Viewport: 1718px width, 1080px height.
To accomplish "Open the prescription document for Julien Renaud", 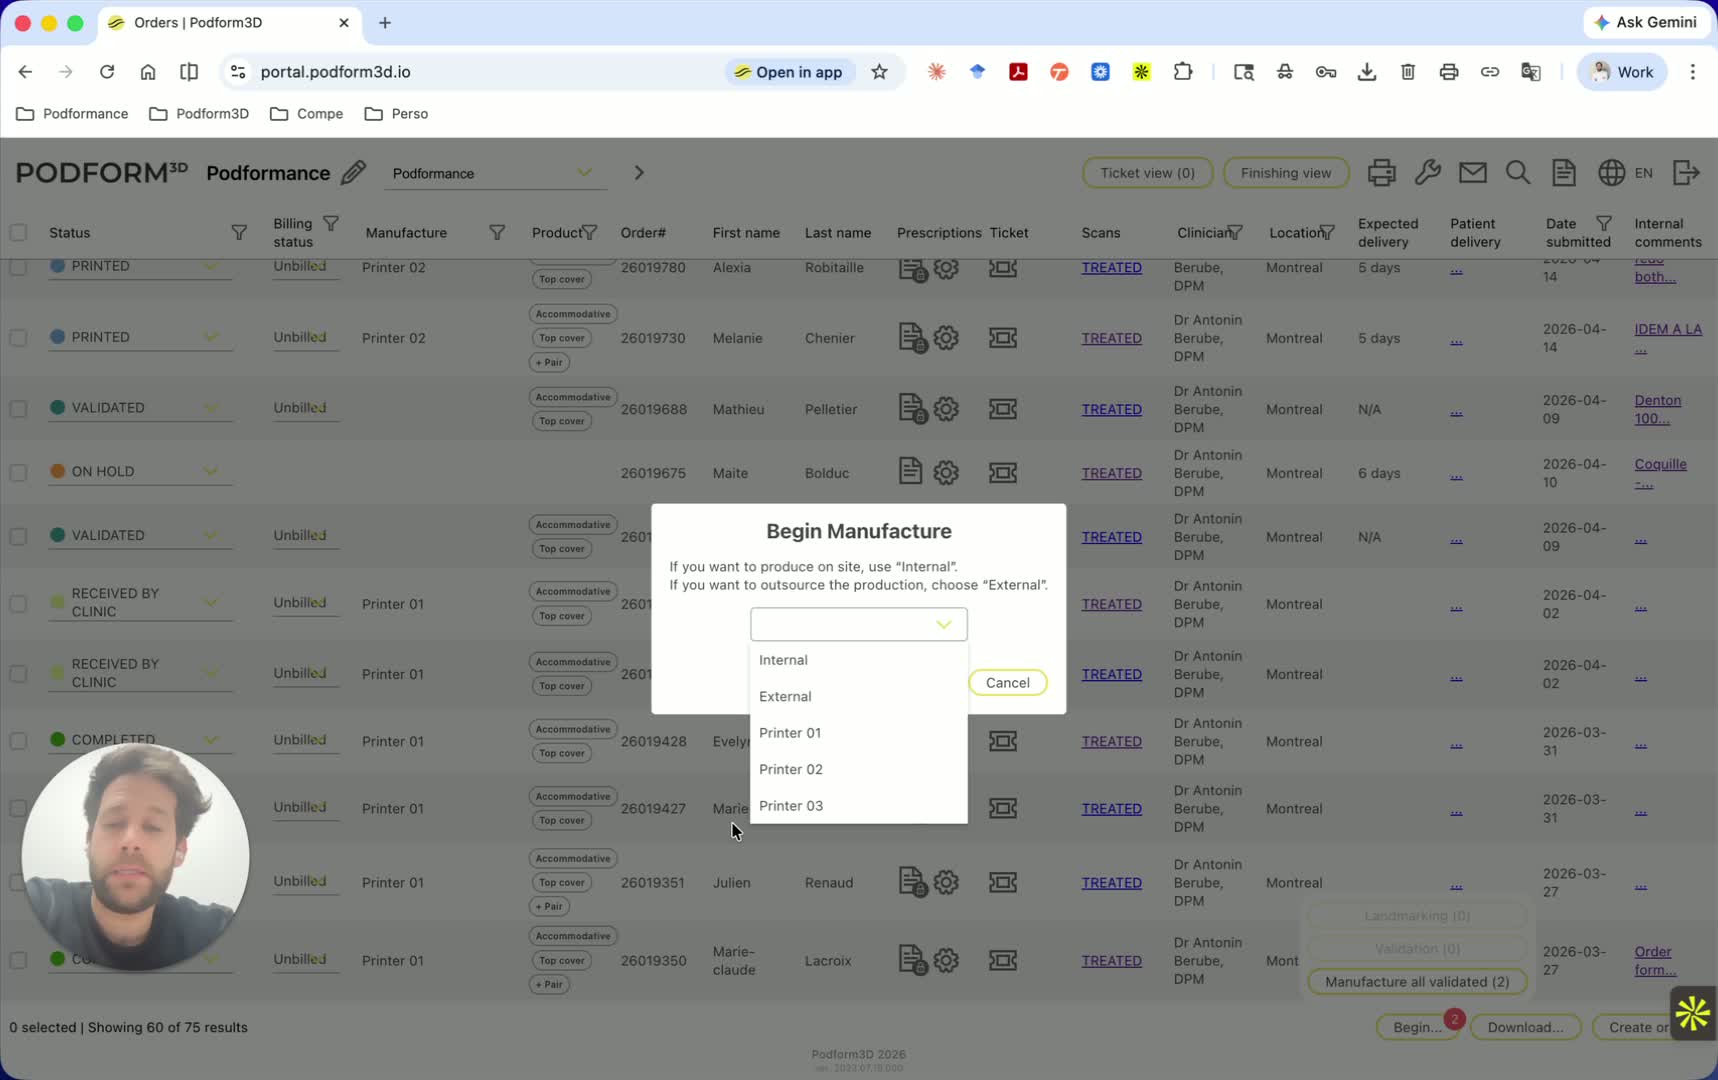I will (x=911, y=883).
